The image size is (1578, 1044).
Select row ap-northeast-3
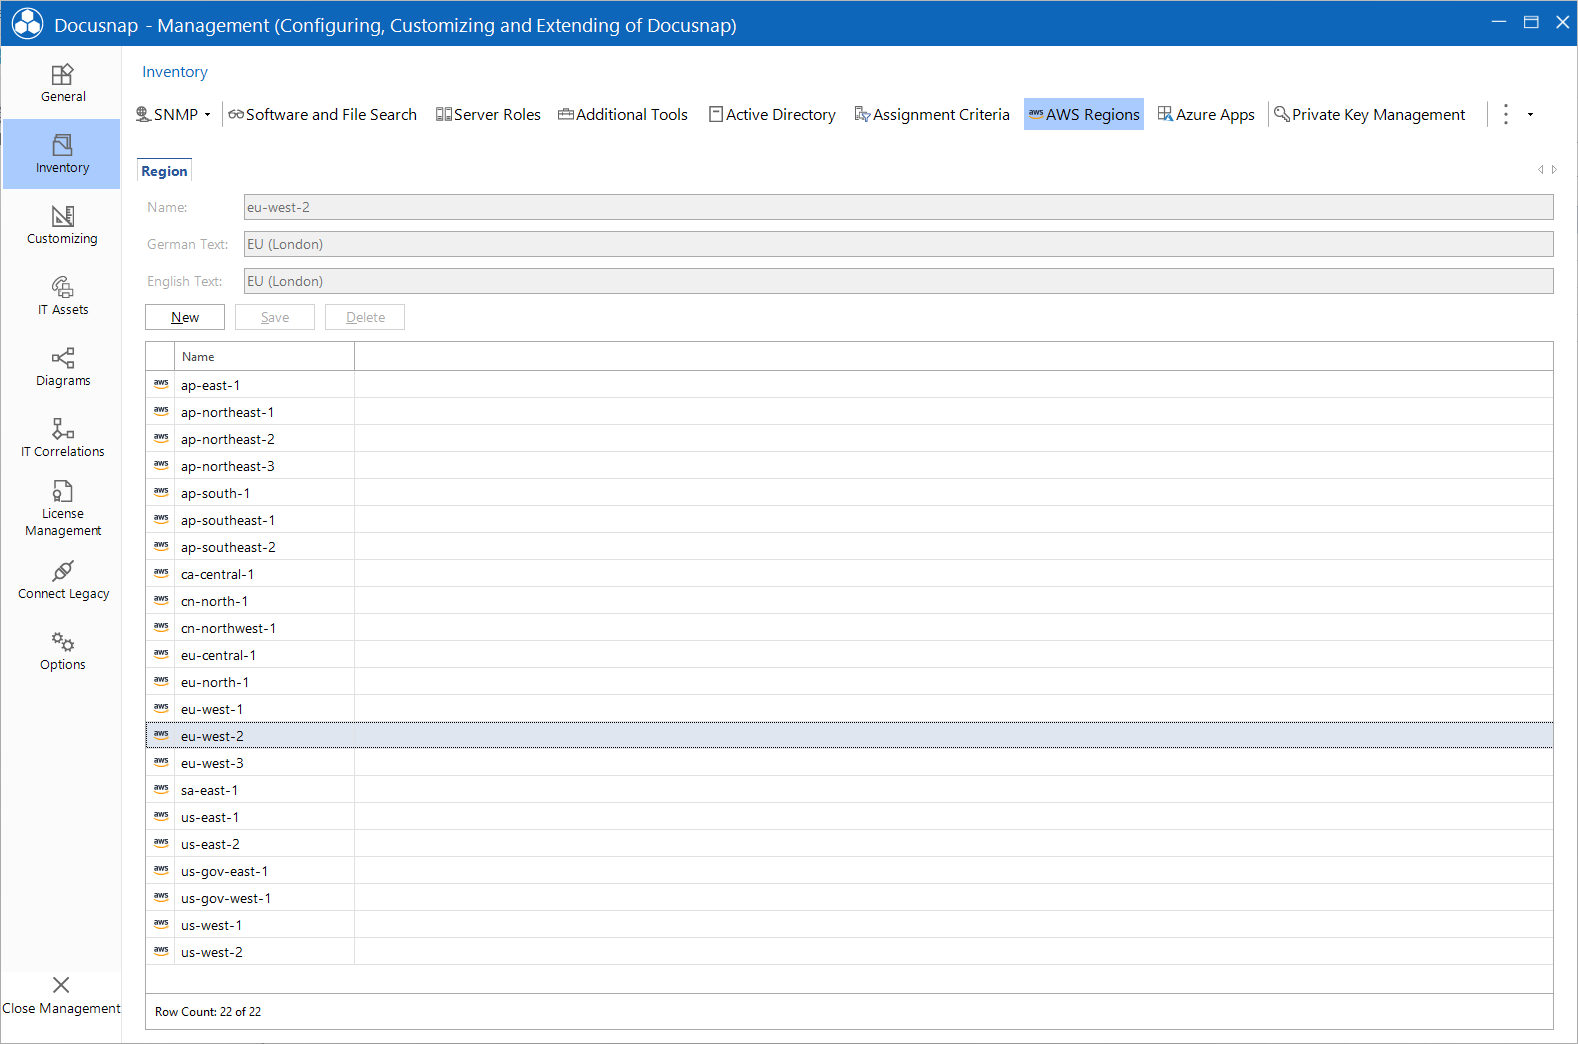point(849,466)
